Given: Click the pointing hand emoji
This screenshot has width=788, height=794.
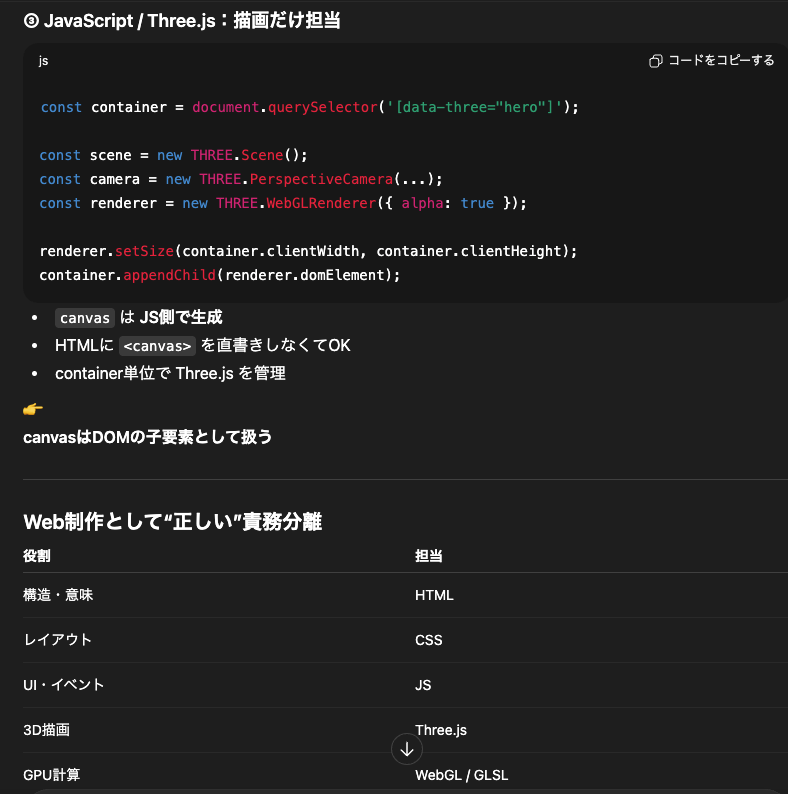Looking at the screenshot, I should coord(33,409).
